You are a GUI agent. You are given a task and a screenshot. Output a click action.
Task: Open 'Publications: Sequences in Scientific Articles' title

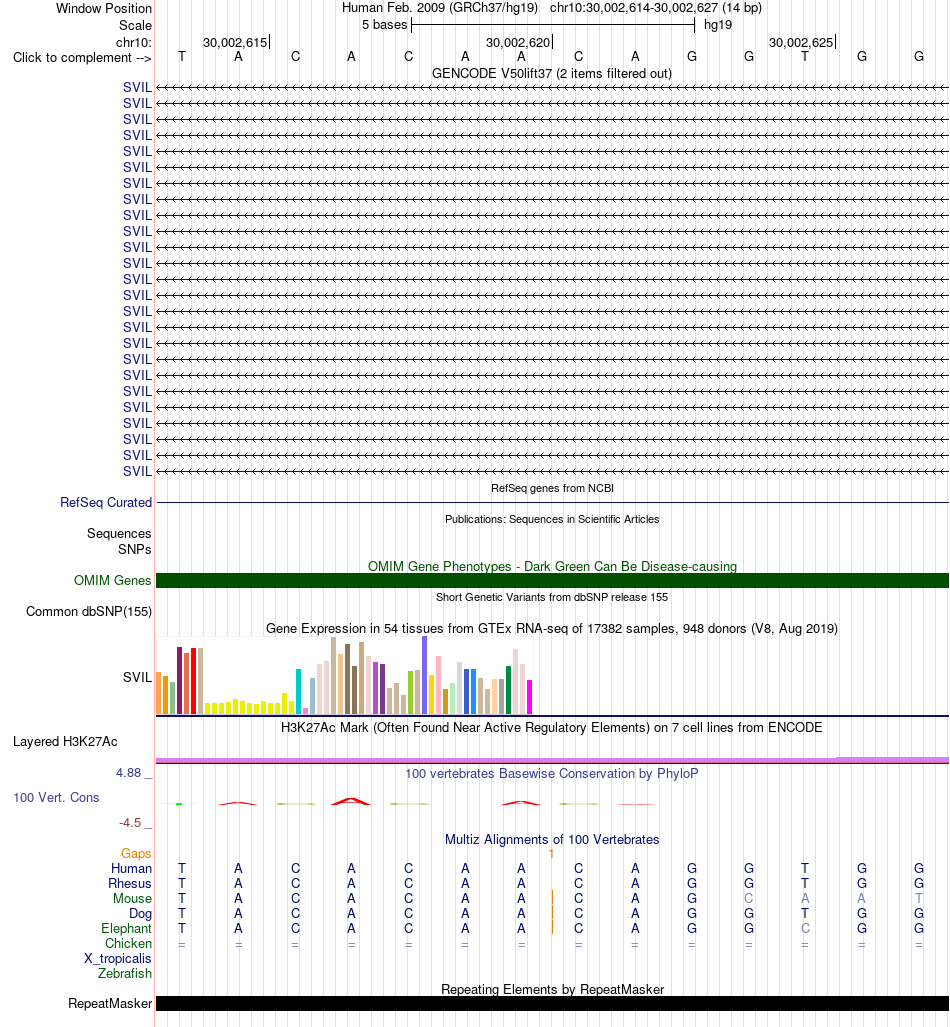click(552, 519)
